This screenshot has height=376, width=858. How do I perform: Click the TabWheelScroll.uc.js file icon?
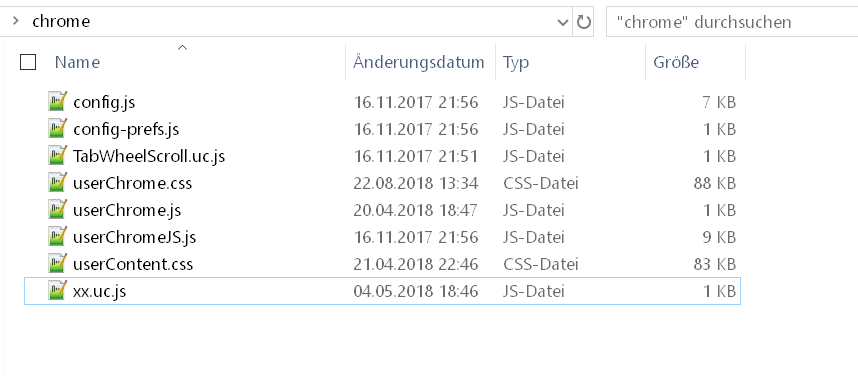coord(57,156)
